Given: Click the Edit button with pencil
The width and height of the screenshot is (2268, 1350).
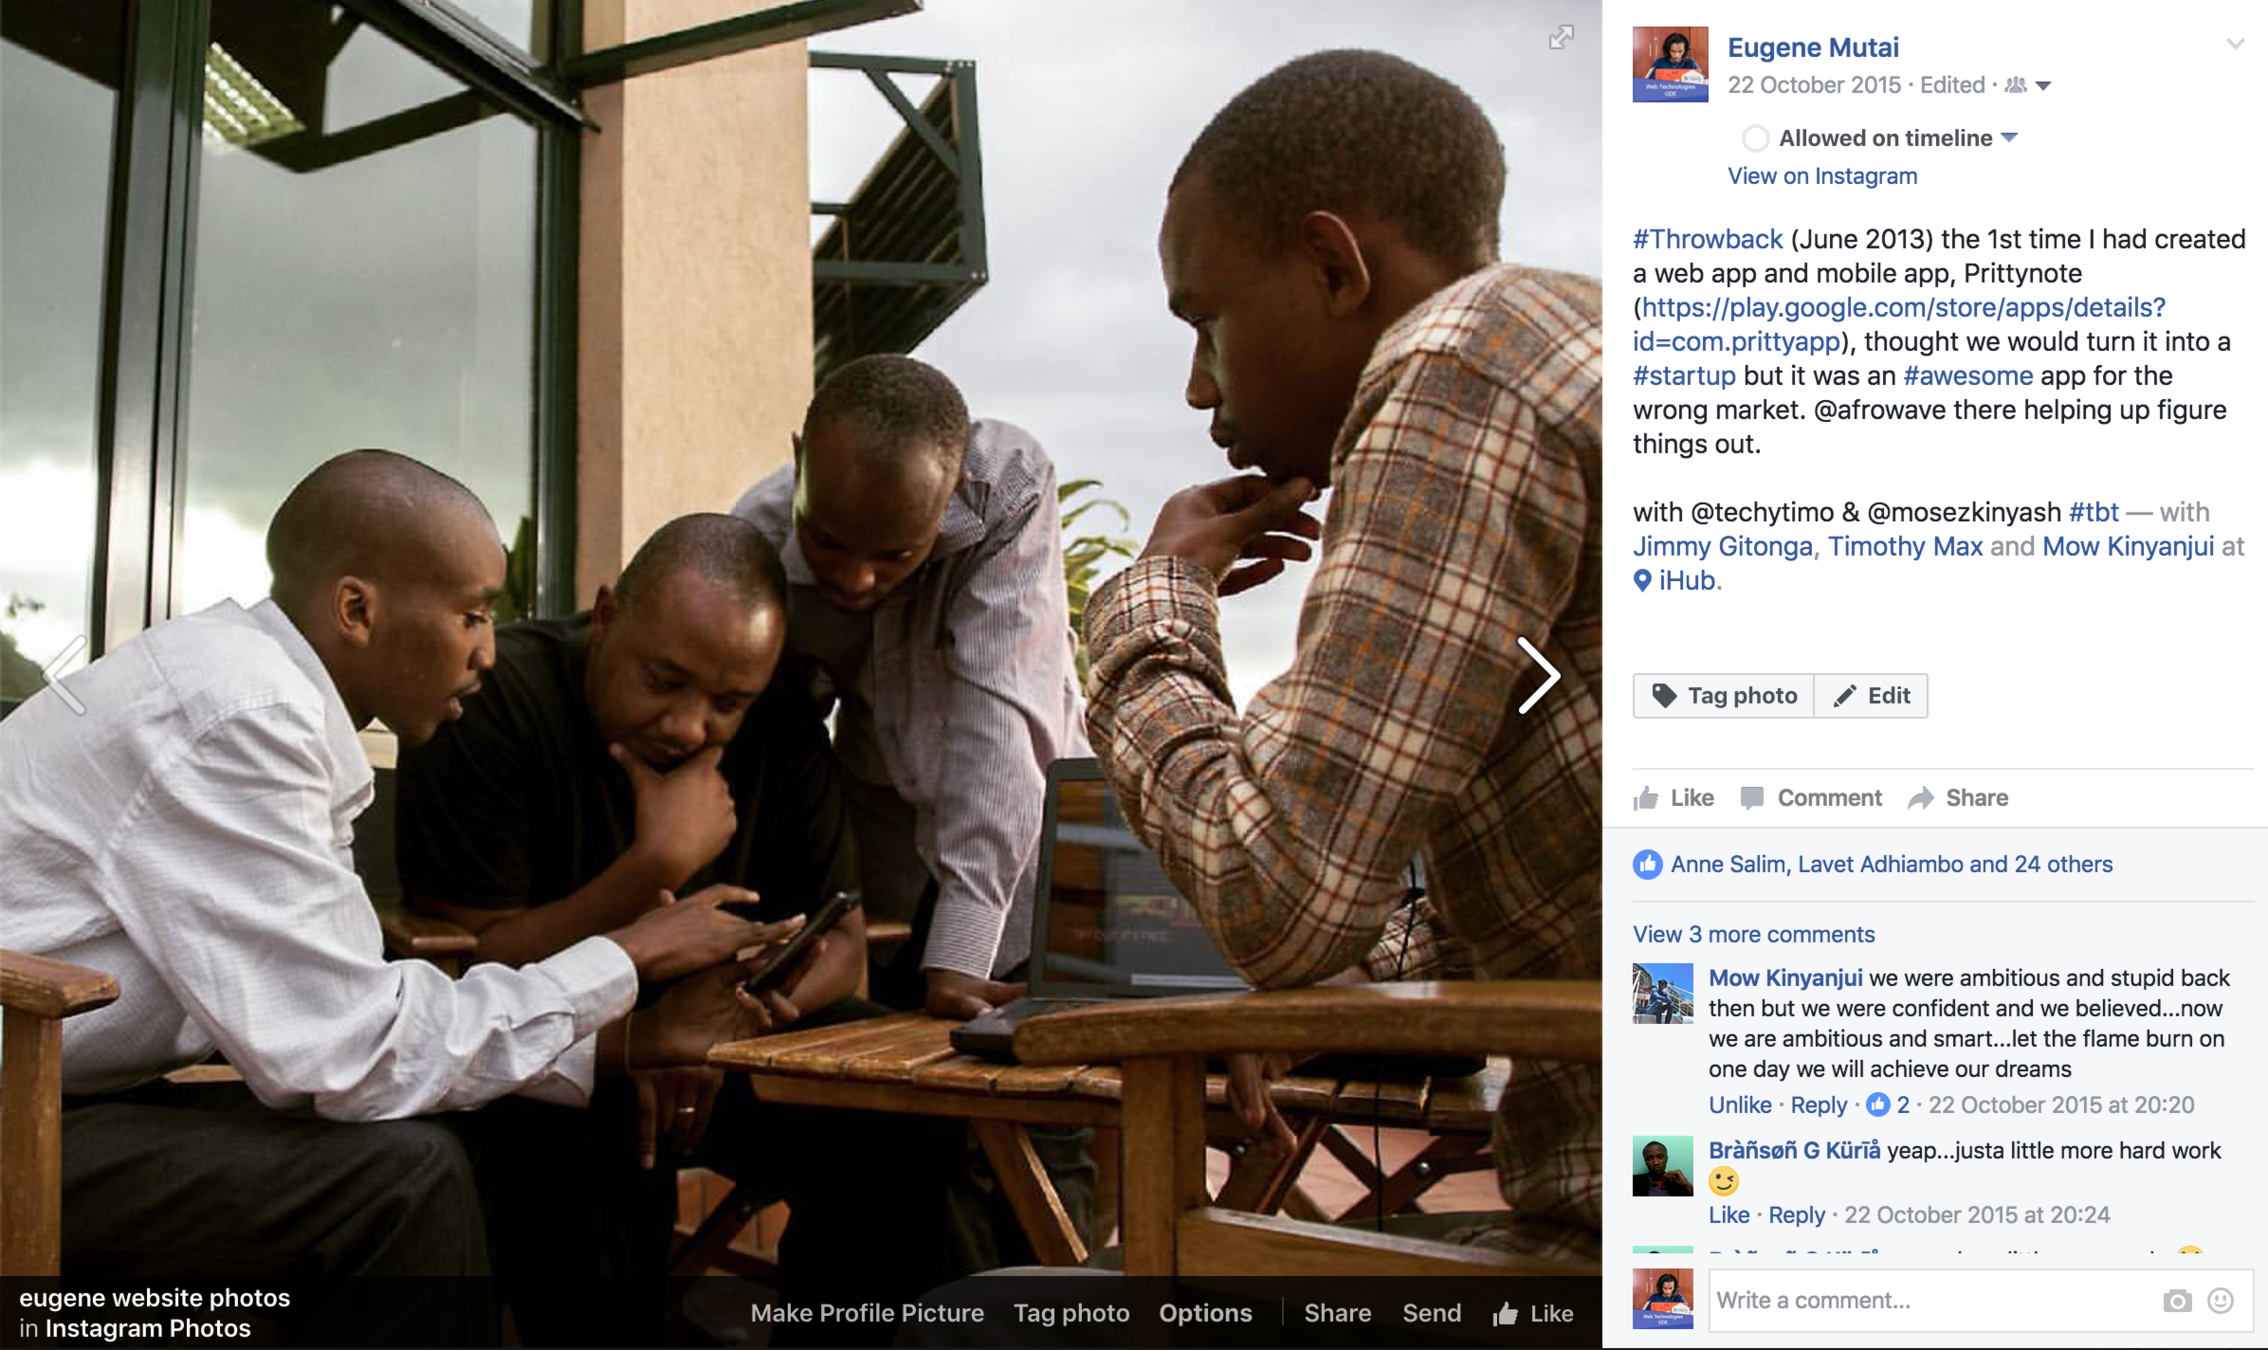Looking at the screenshot, I should tap(1871, 696).
